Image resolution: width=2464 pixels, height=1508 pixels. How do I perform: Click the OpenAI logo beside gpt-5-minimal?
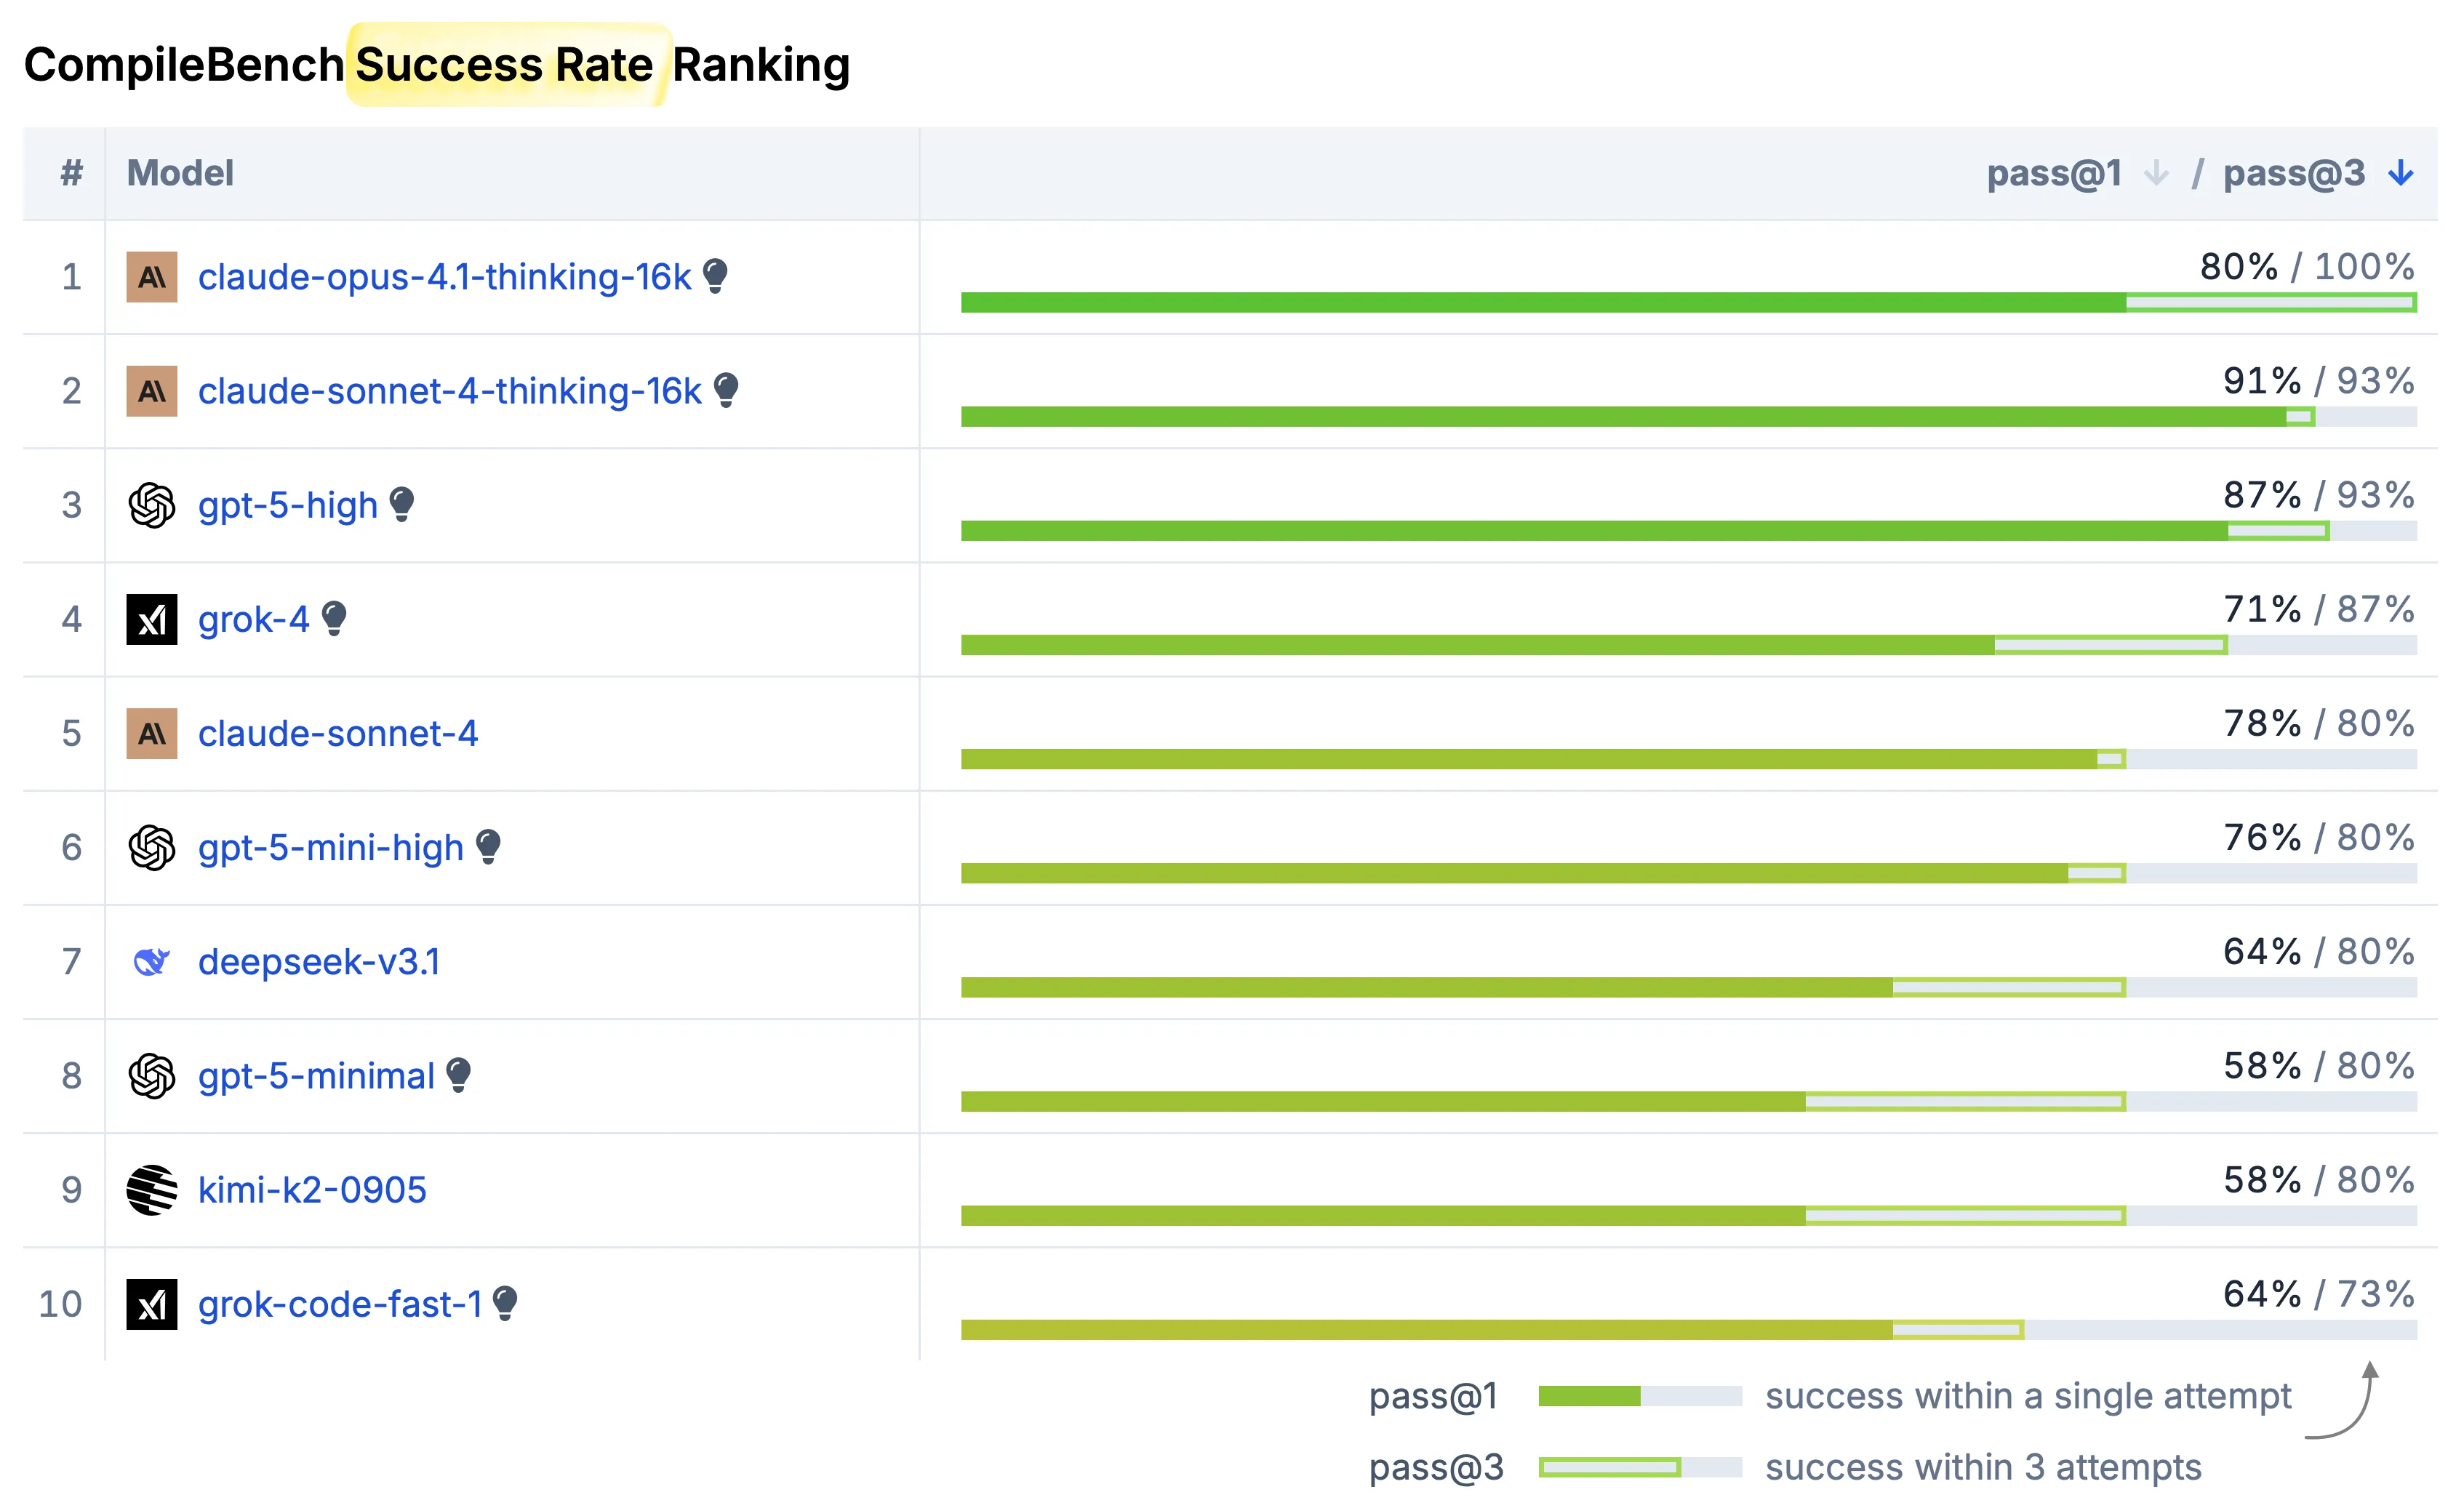click(152, 1076)
